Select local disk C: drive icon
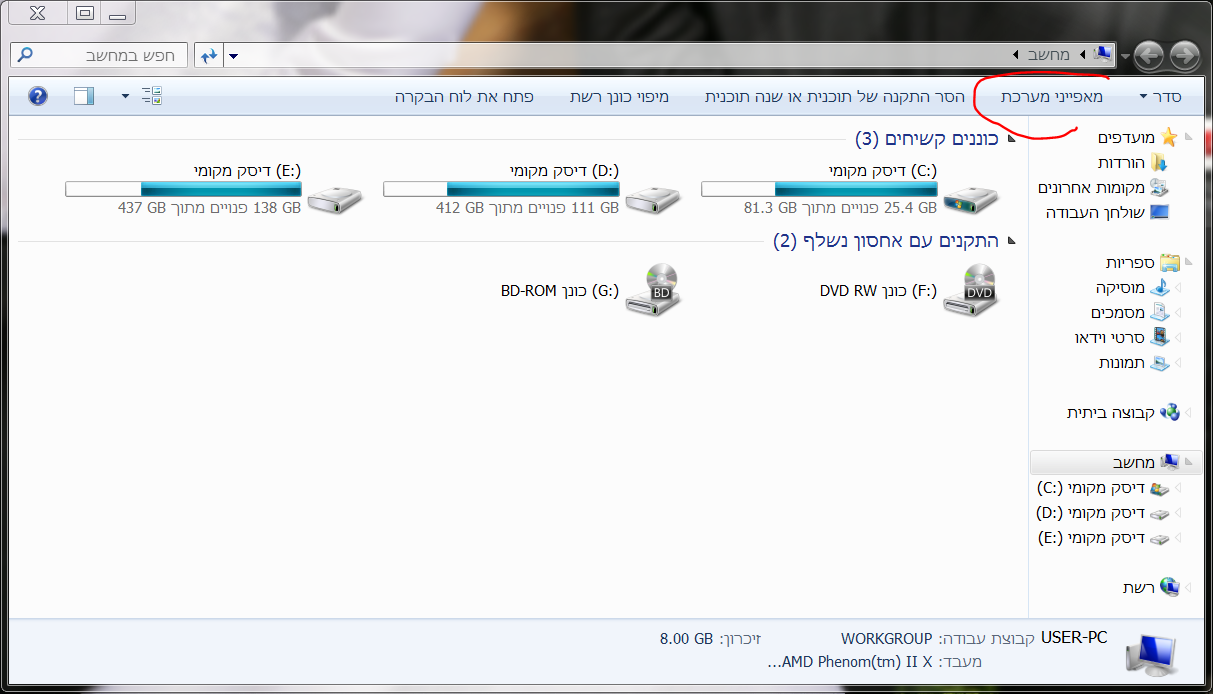This screenshot has width=1213, height=694. pos(969,200)
